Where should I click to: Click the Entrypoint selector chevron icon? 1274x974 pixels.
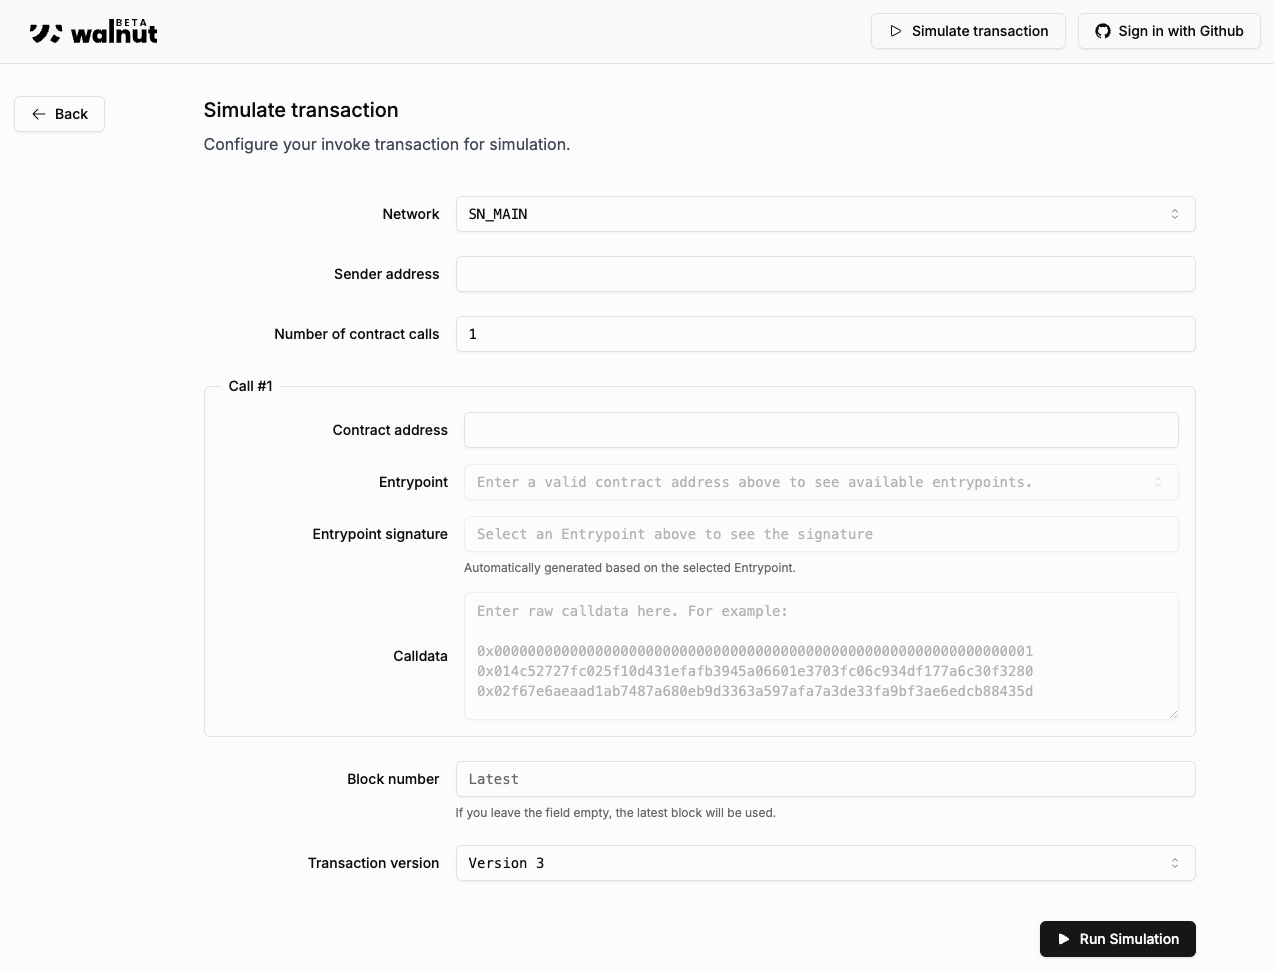pos(1159,482)
